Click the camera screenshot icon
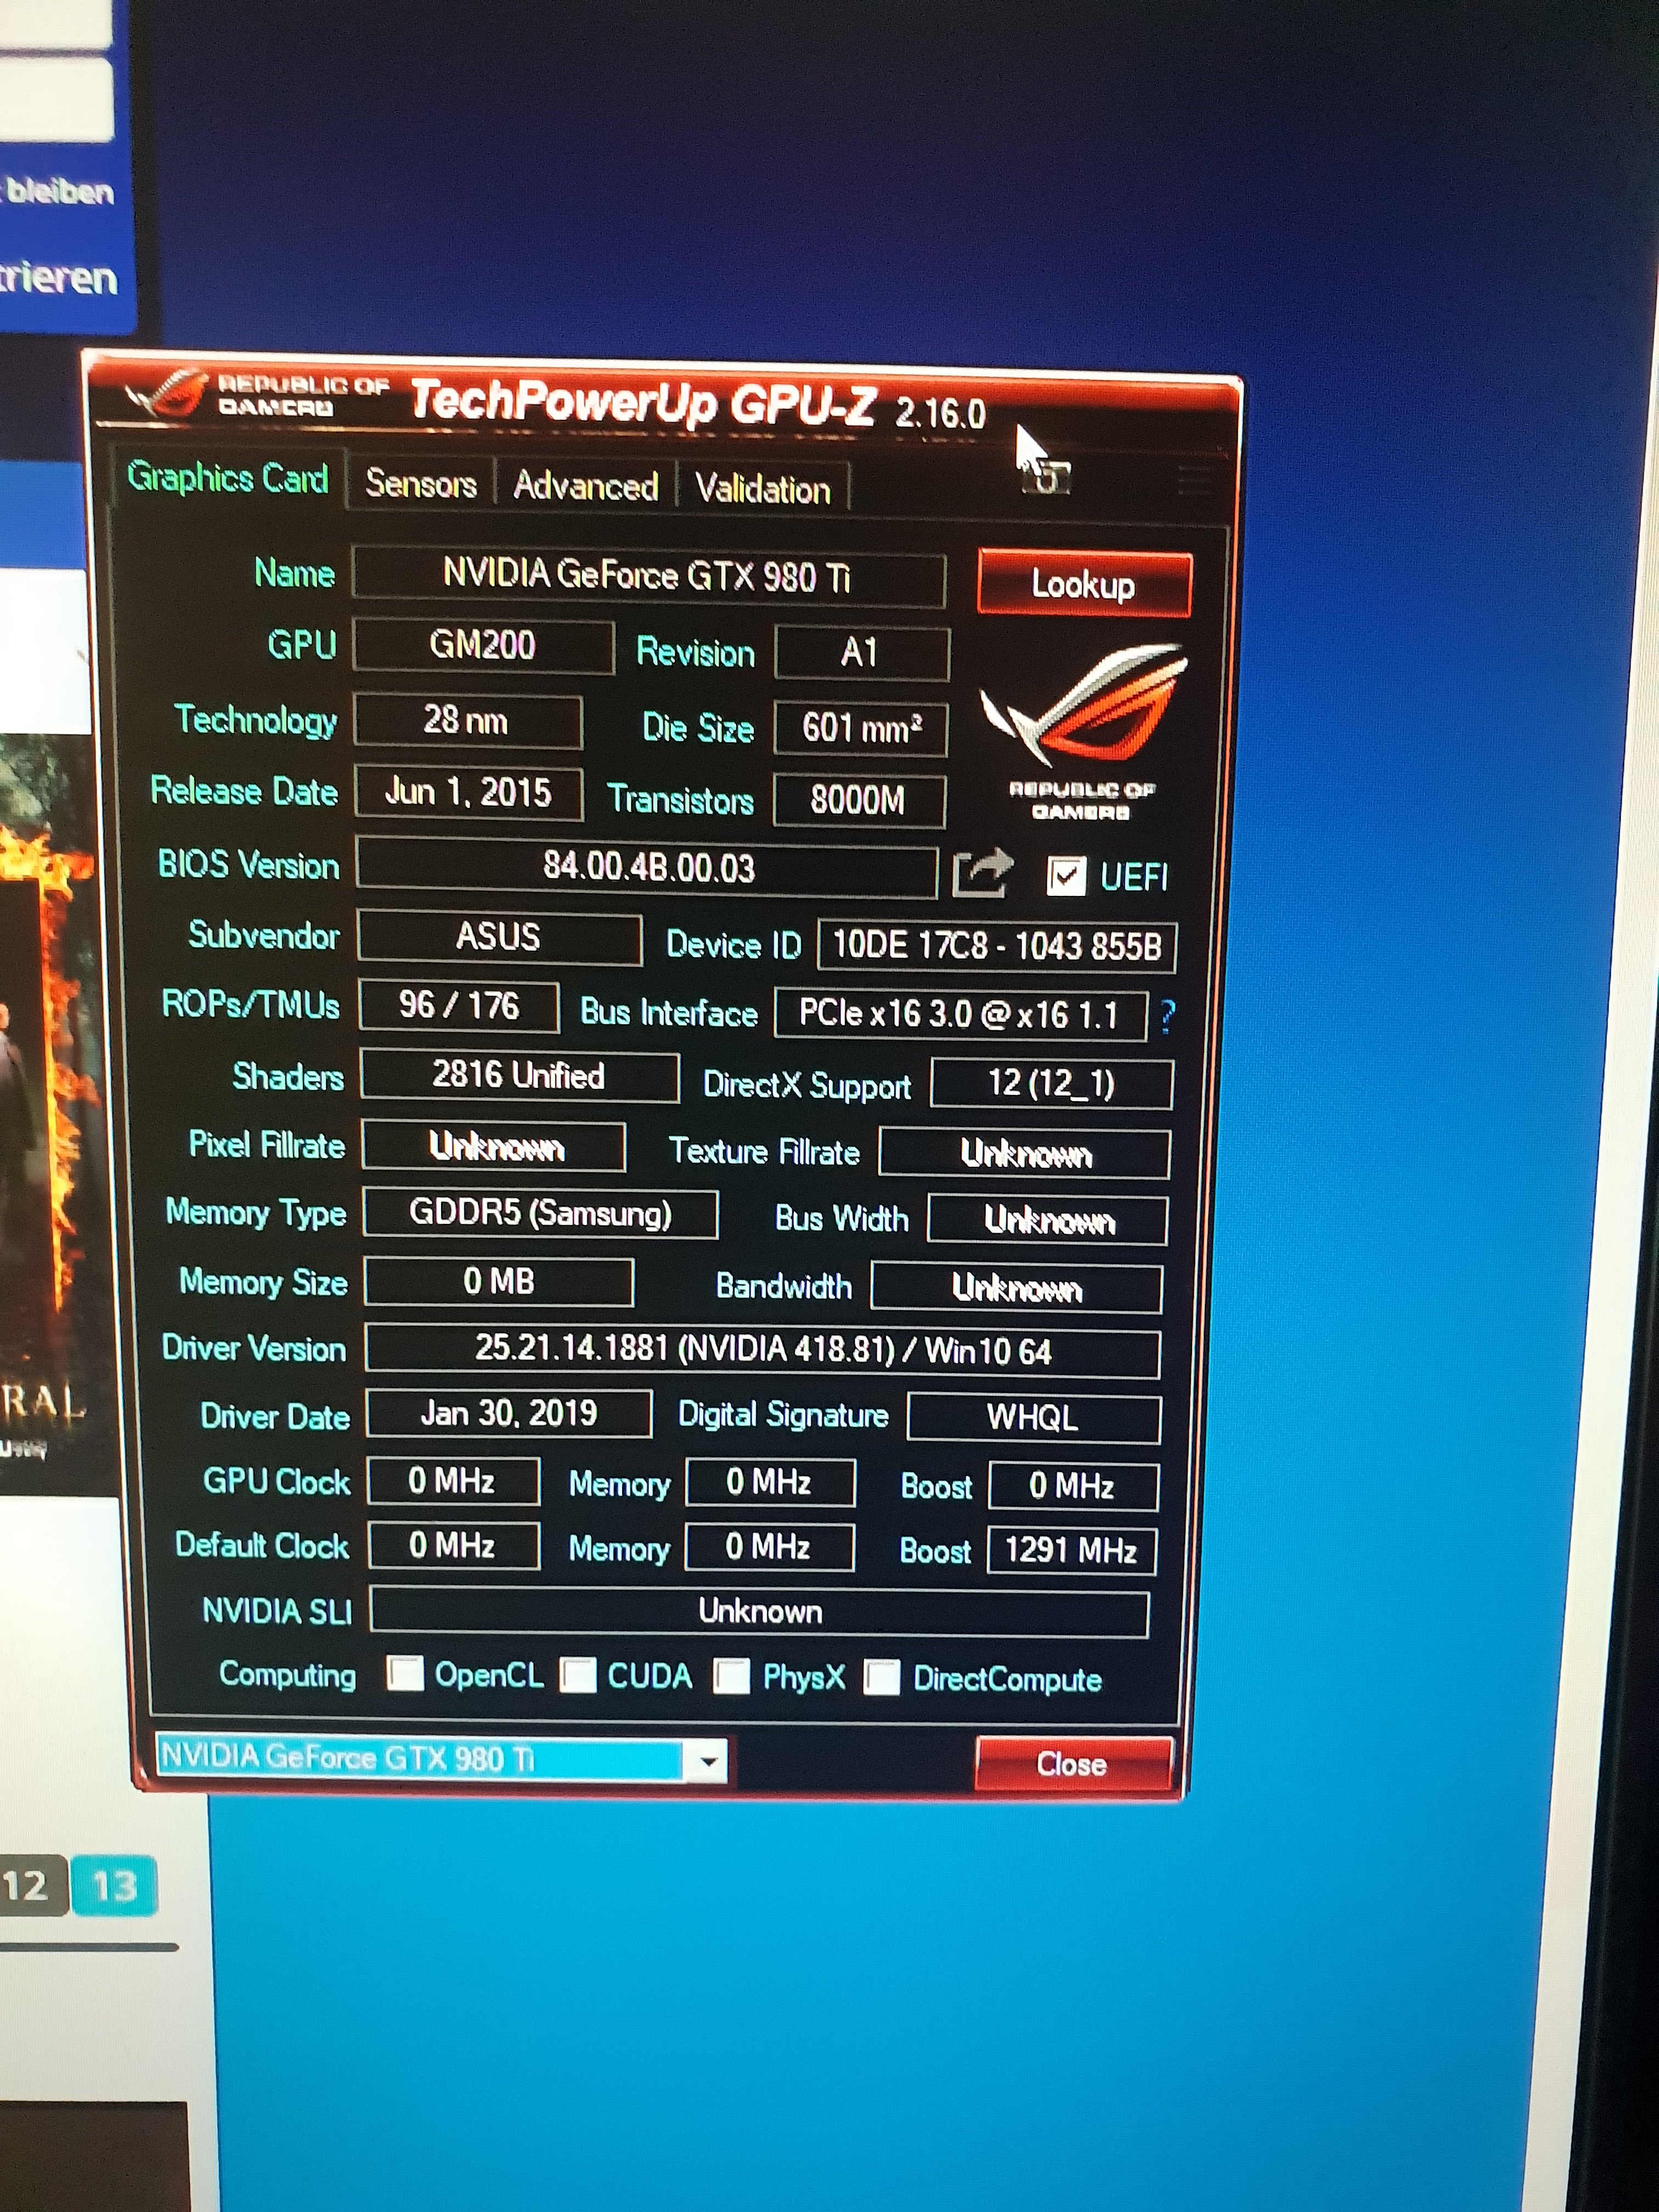Viewport: 1659px width, 2212px height. 1047,477
